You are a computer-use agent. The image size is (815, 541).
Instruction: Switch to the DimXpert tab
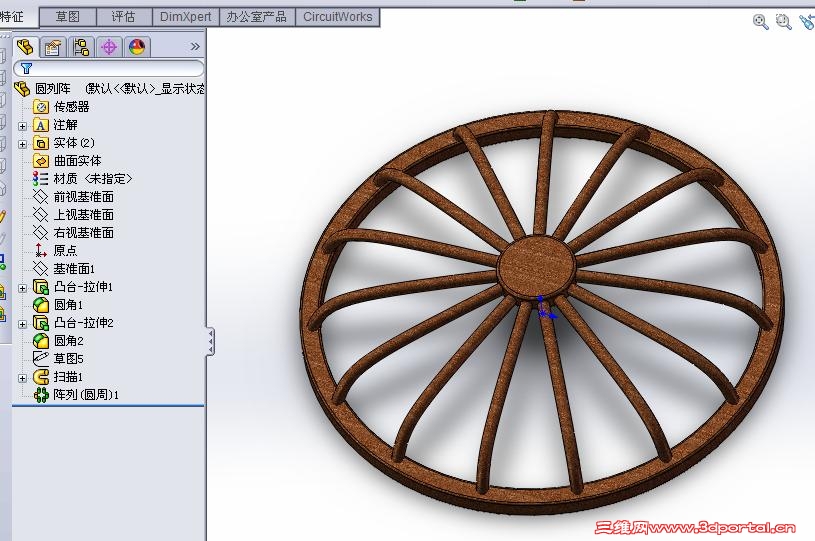coord(186,17)
